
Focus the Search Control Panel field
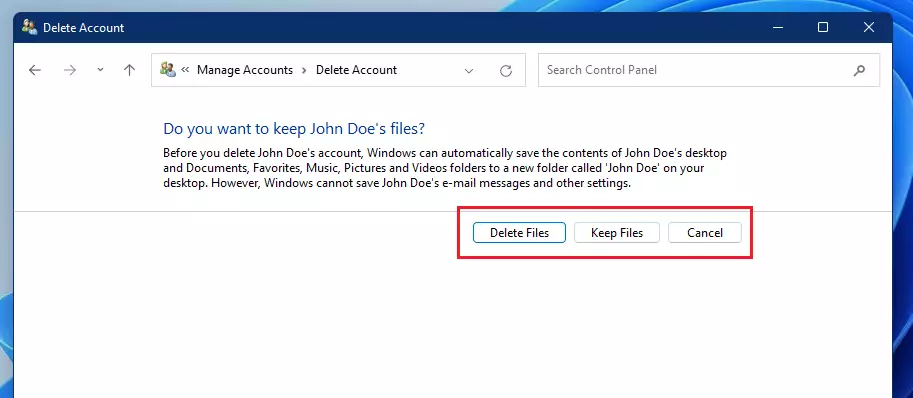pyautogui.click(x=709, y=70)
